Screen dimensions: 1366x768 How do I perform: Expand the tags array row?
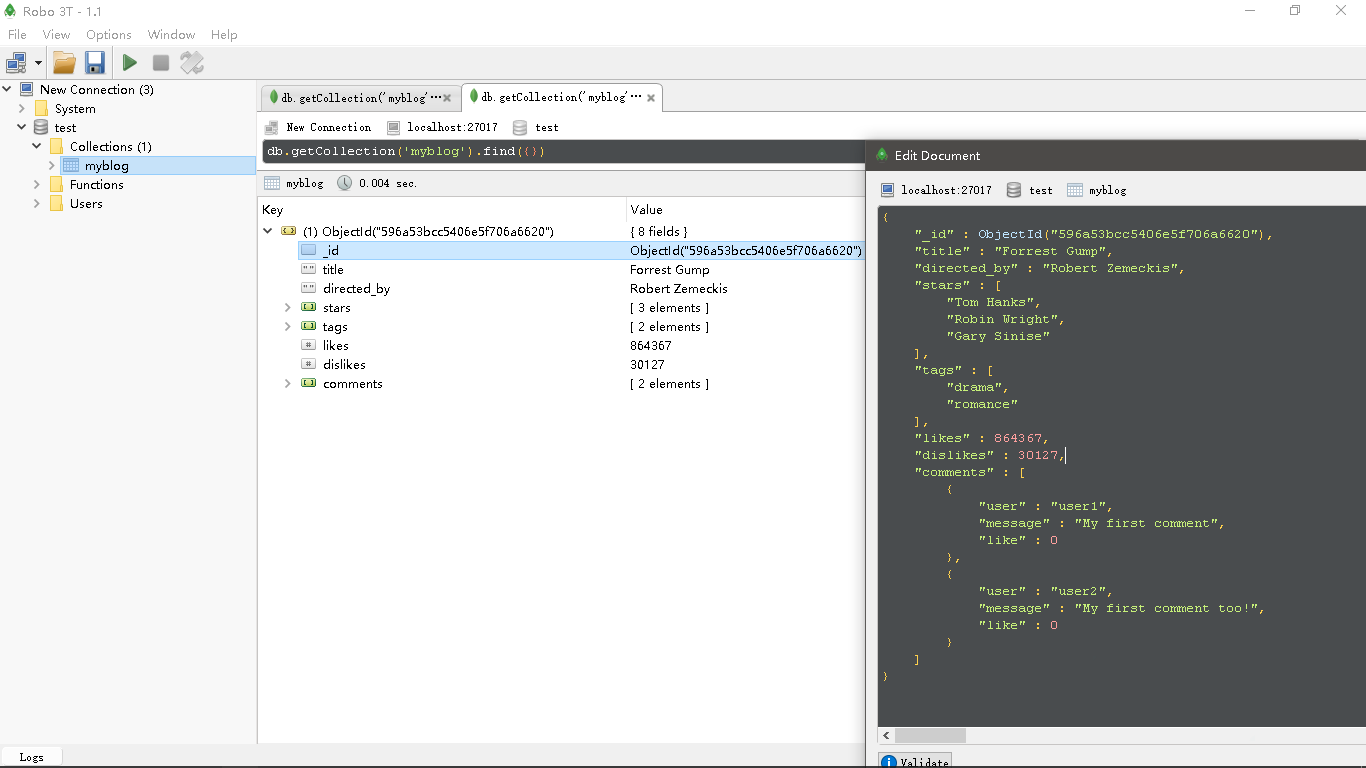tap(288, 326)
